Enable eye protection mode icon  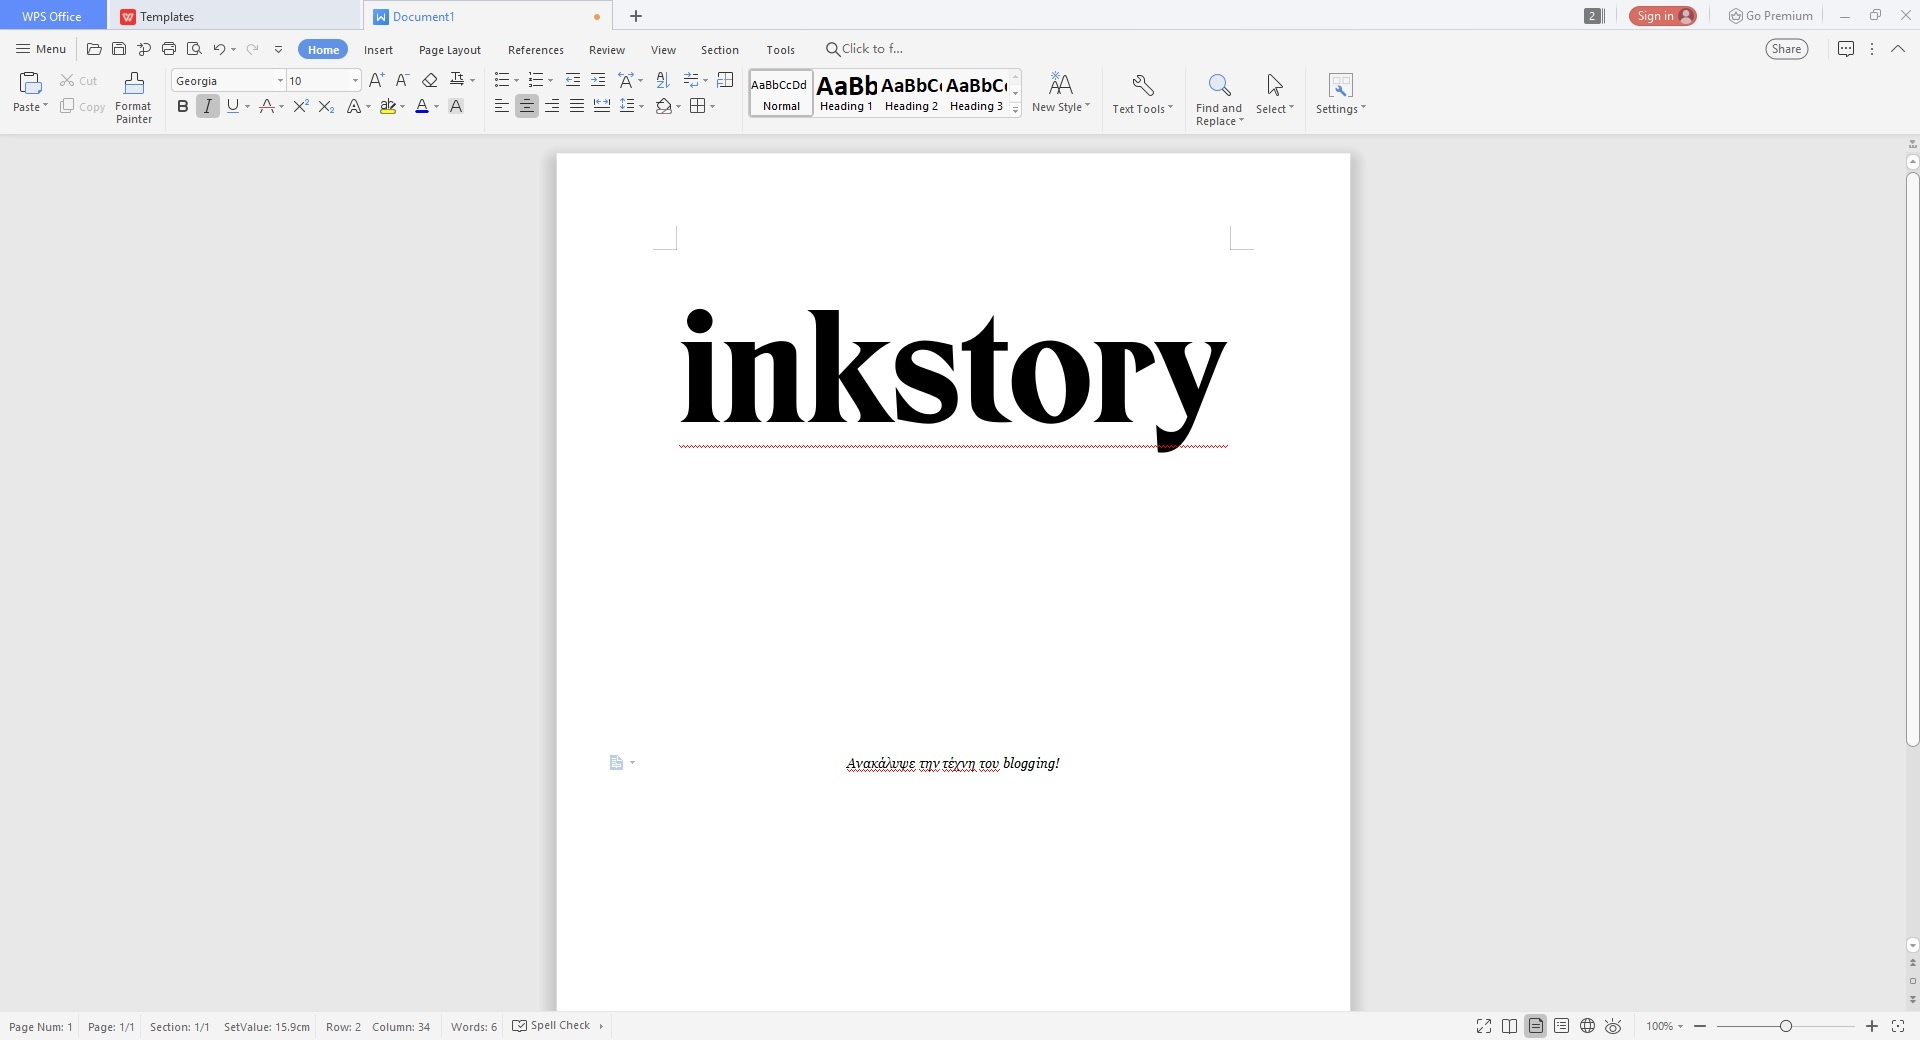(x=1613, y=1026)
